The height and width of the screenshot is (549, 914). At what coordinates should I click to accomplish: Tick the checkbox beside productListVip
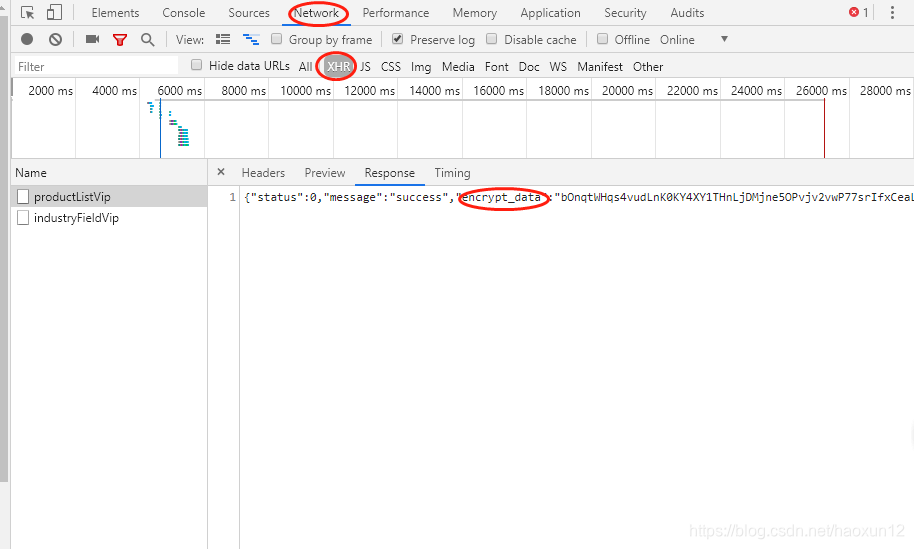pos(23,197)
